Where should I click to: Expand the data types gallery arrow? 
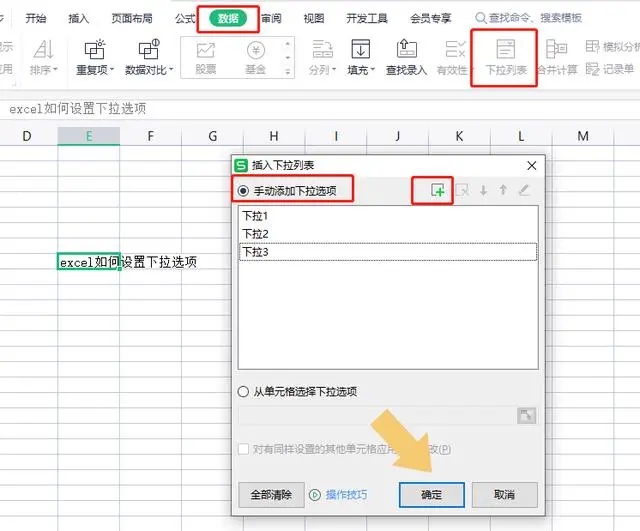coord(288,72)
